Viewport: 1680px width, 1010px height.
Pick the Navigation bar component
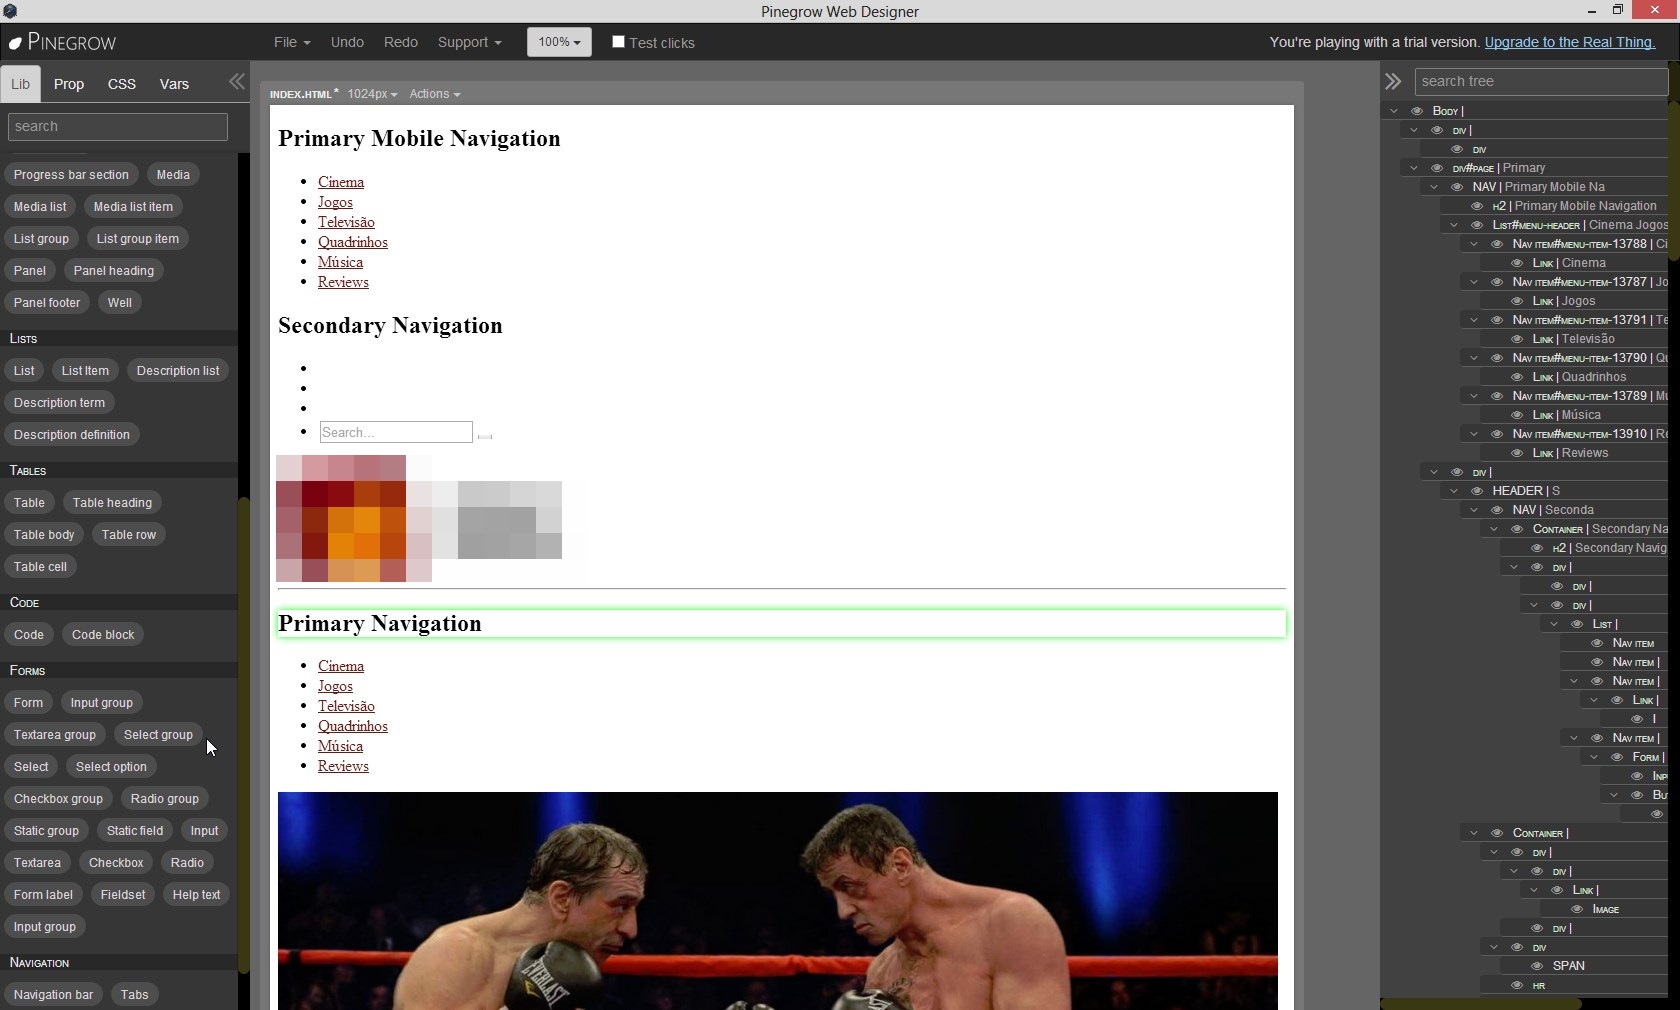click(53, 995)
